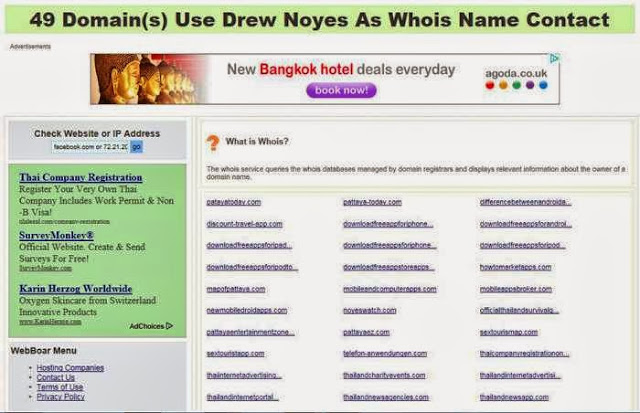640x413 pixels.
Task: Open the thailandnewsagencies.com link
Action: pyautogui.click(x=386, y=397)
